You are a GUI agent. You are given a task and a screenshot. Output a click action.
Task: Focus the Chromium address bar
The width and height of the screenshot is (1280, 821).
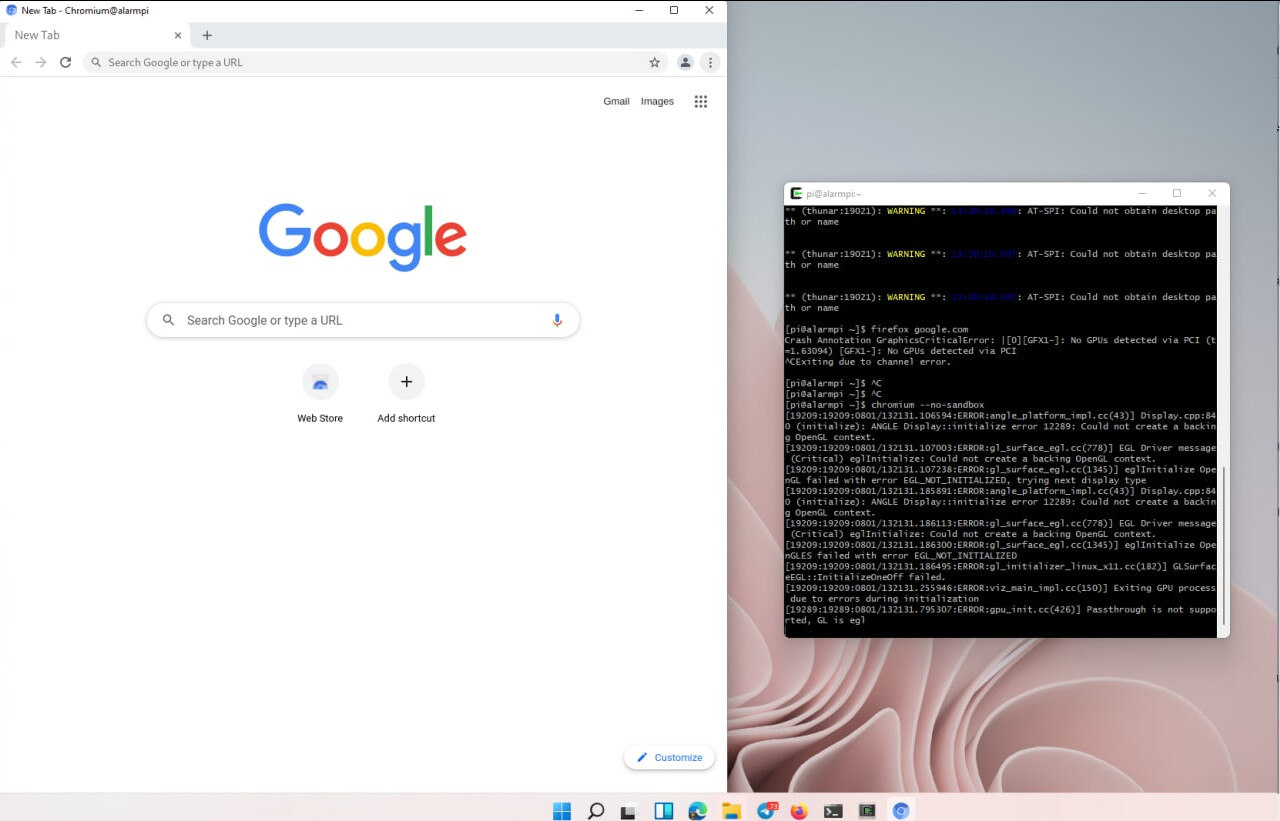pyautogui.click(x=375, y=62)
